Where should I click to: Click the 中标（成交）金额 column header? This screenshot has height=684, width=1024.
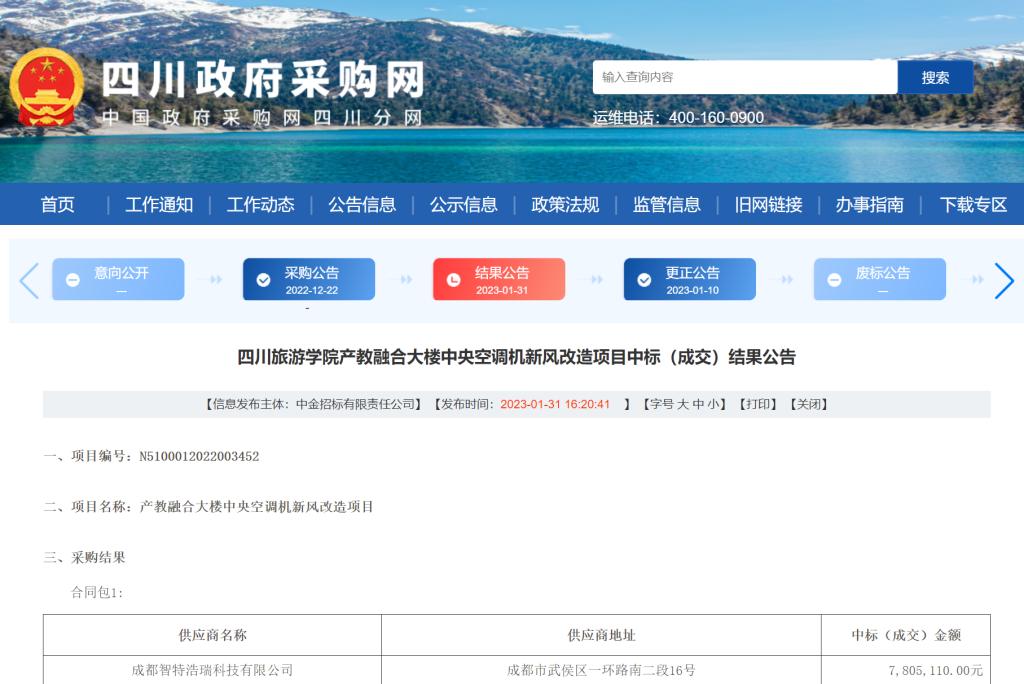coord(906,635)
